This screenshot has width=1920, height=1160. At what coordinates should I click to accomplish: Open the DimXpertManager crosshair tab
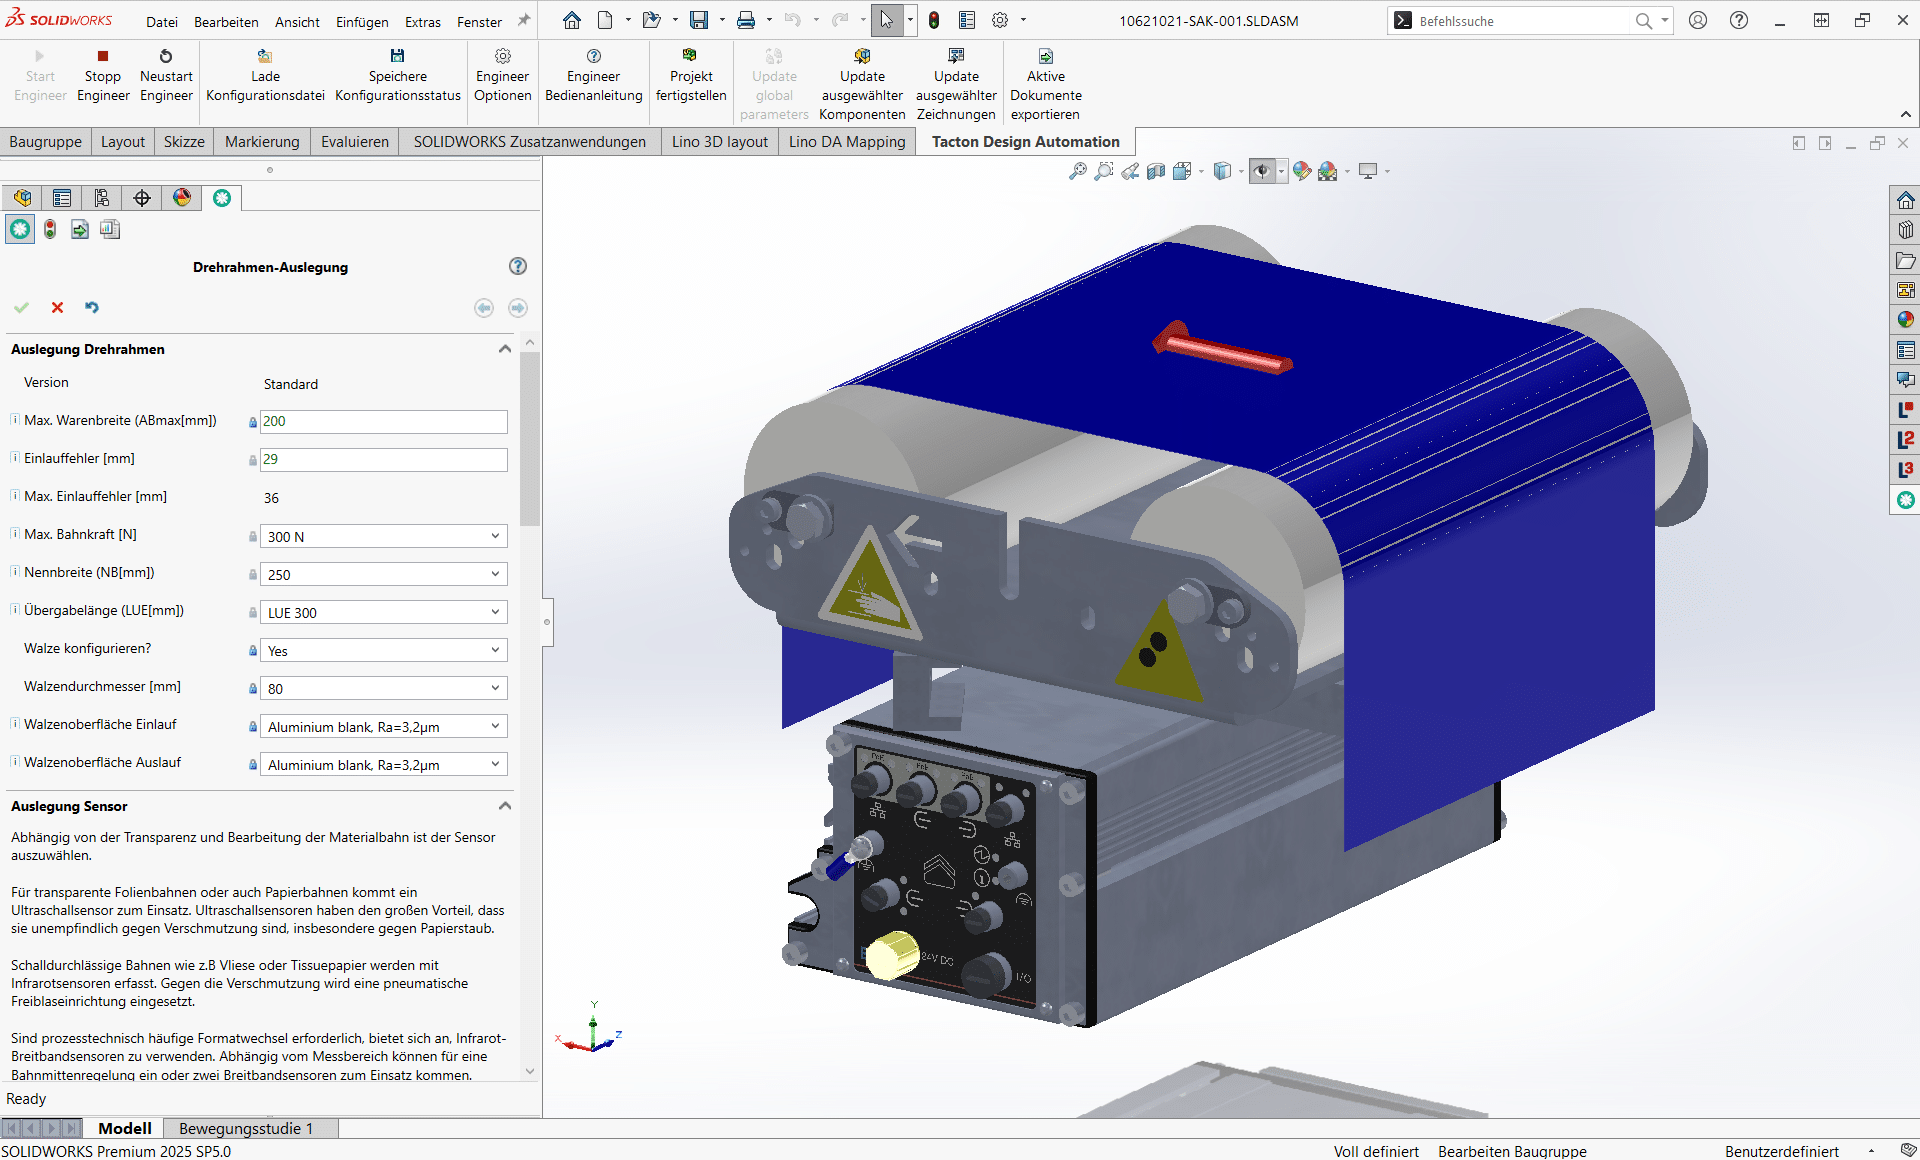click(142, 198)
